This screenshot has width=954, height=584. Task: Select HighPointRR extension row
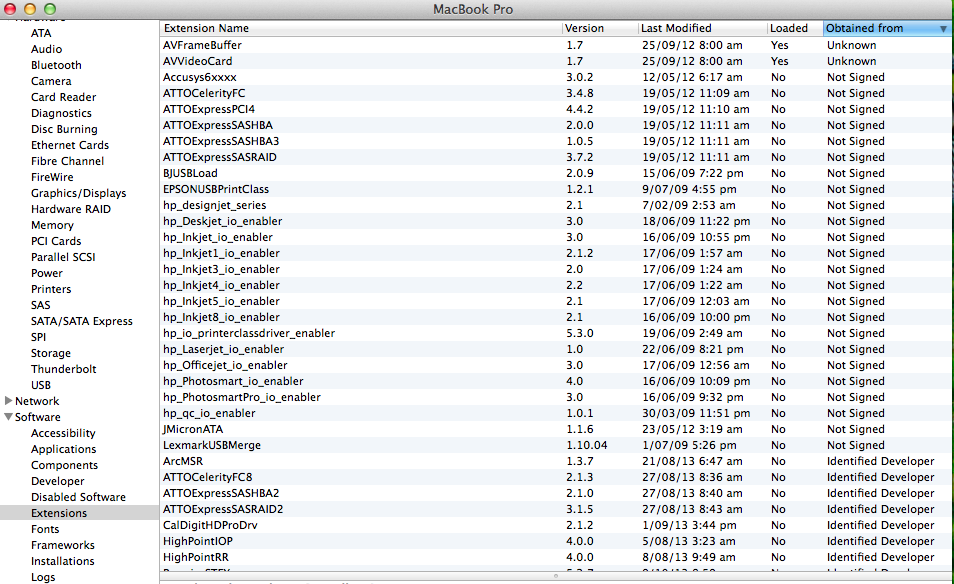[556, 557]
